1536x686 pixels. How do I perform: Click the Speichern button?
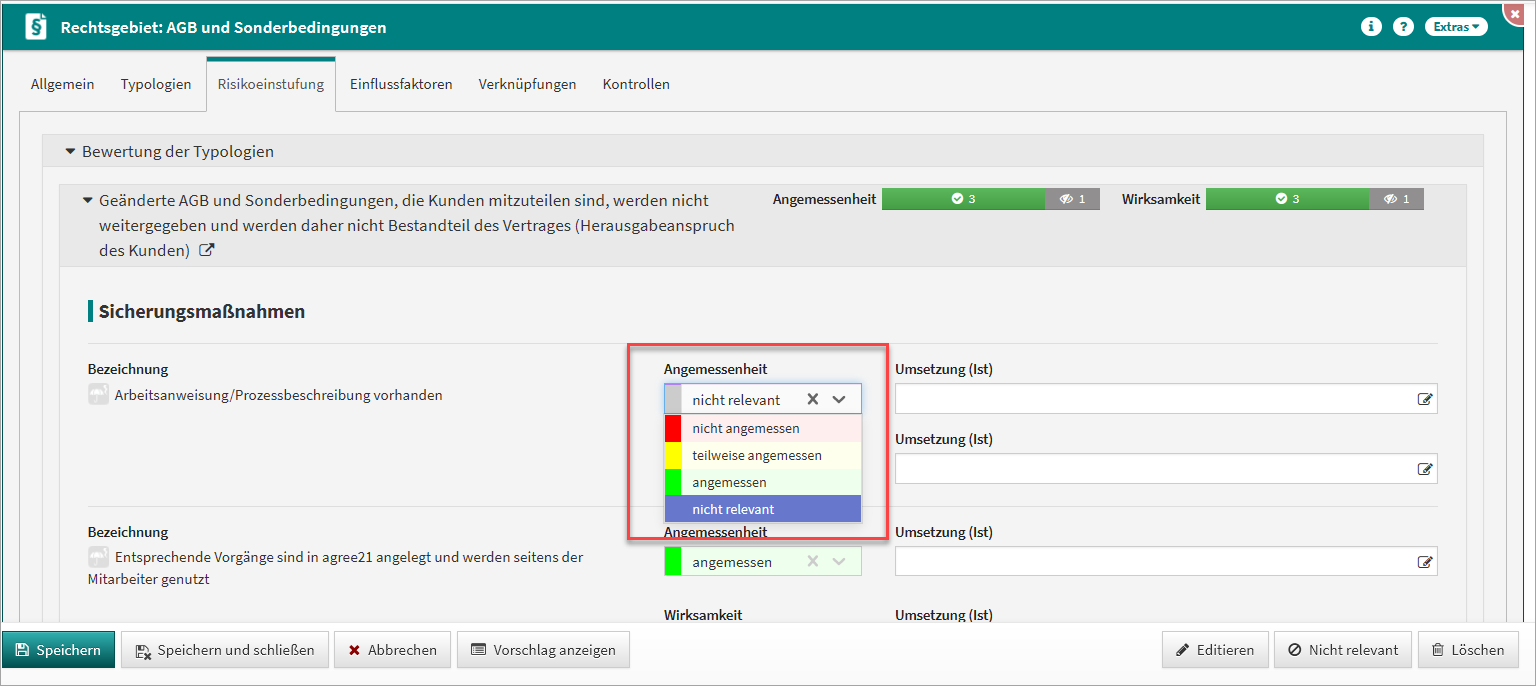click(x=59, y=650)
